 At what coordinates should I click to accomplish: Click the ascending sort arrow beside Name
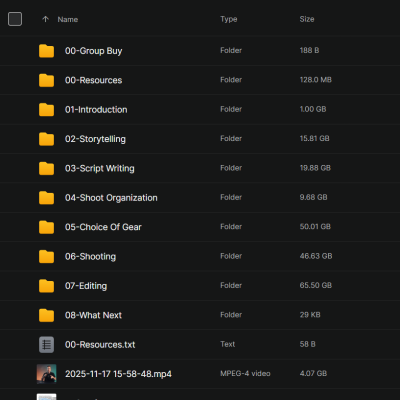click(45, 19)
